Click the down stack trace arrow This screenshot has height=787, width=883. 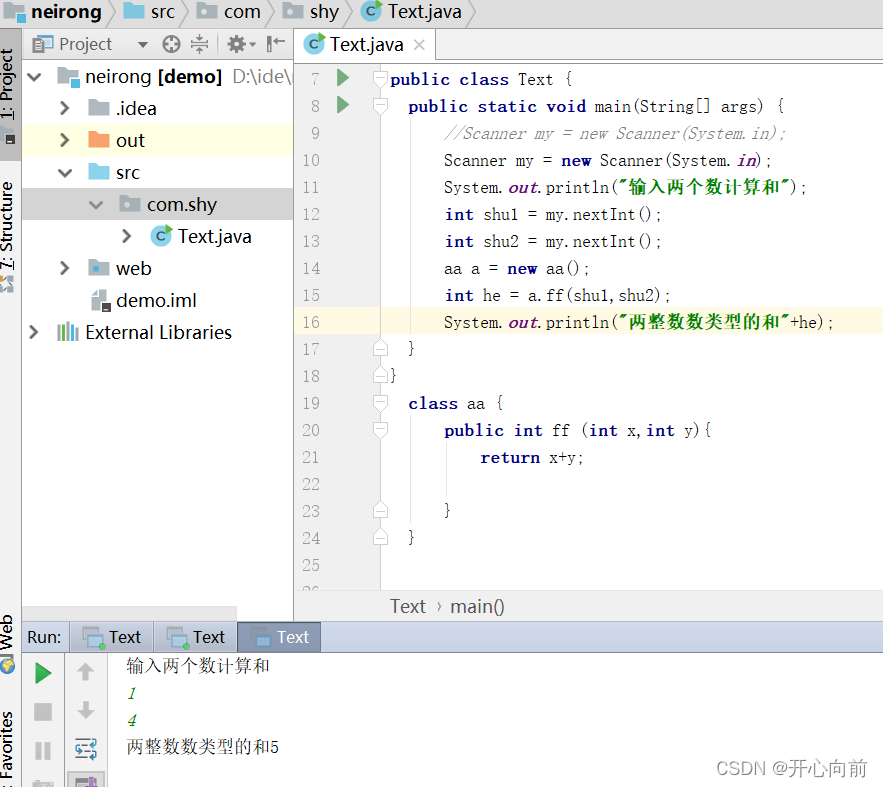point(86,710)
